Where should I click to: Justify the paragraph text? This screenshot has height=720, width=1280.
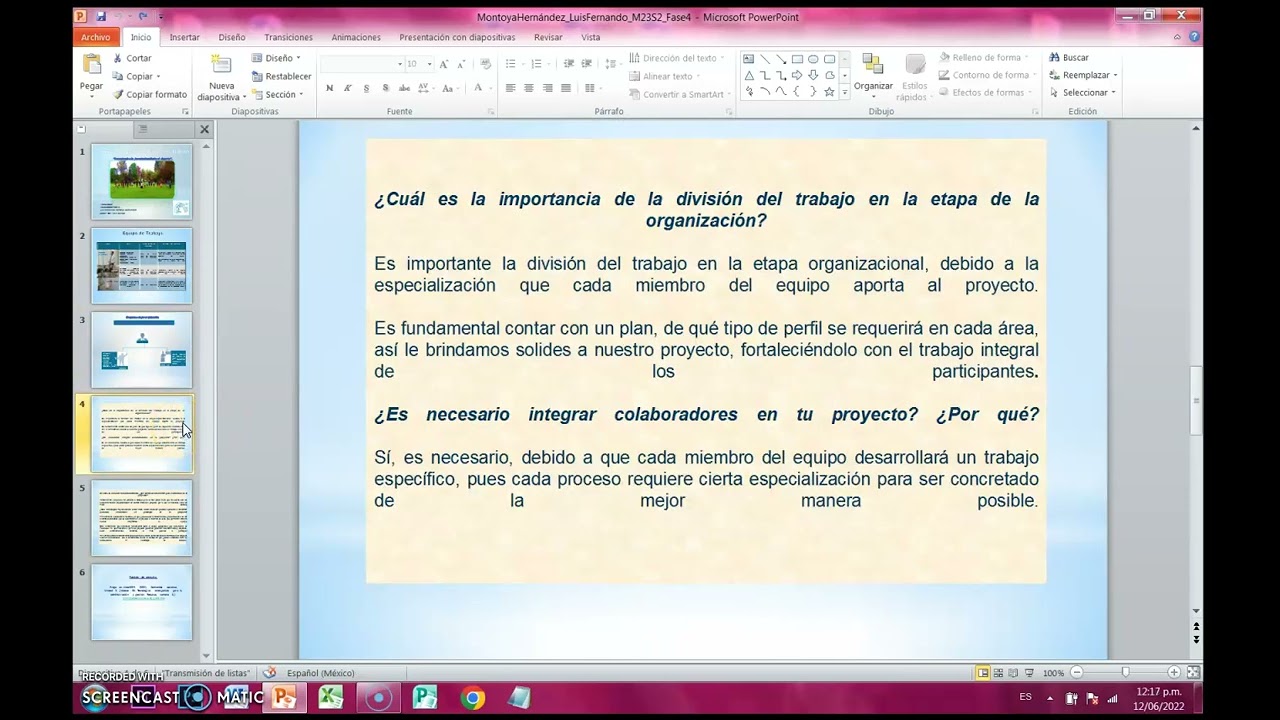tap(566, 88)
